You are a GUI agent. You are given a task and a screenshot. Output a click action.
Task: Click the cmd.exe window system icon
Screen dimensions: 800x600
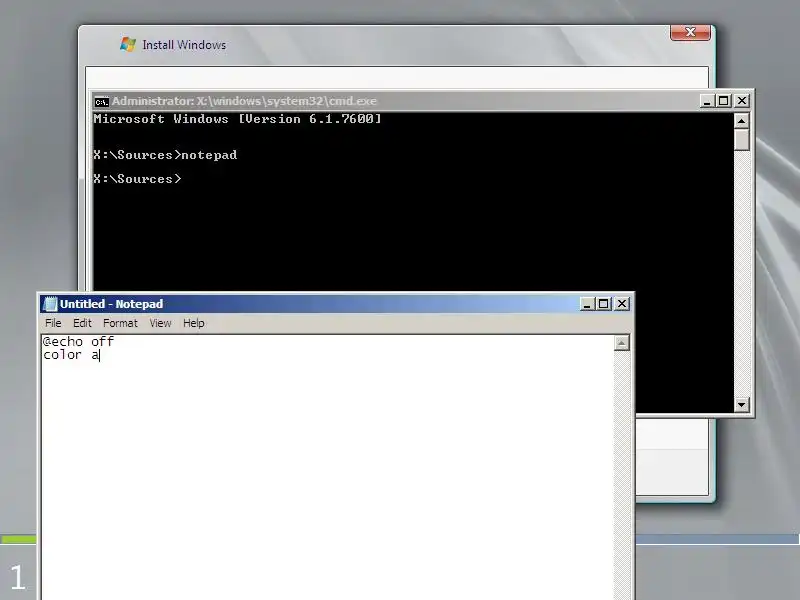[102, 102]
